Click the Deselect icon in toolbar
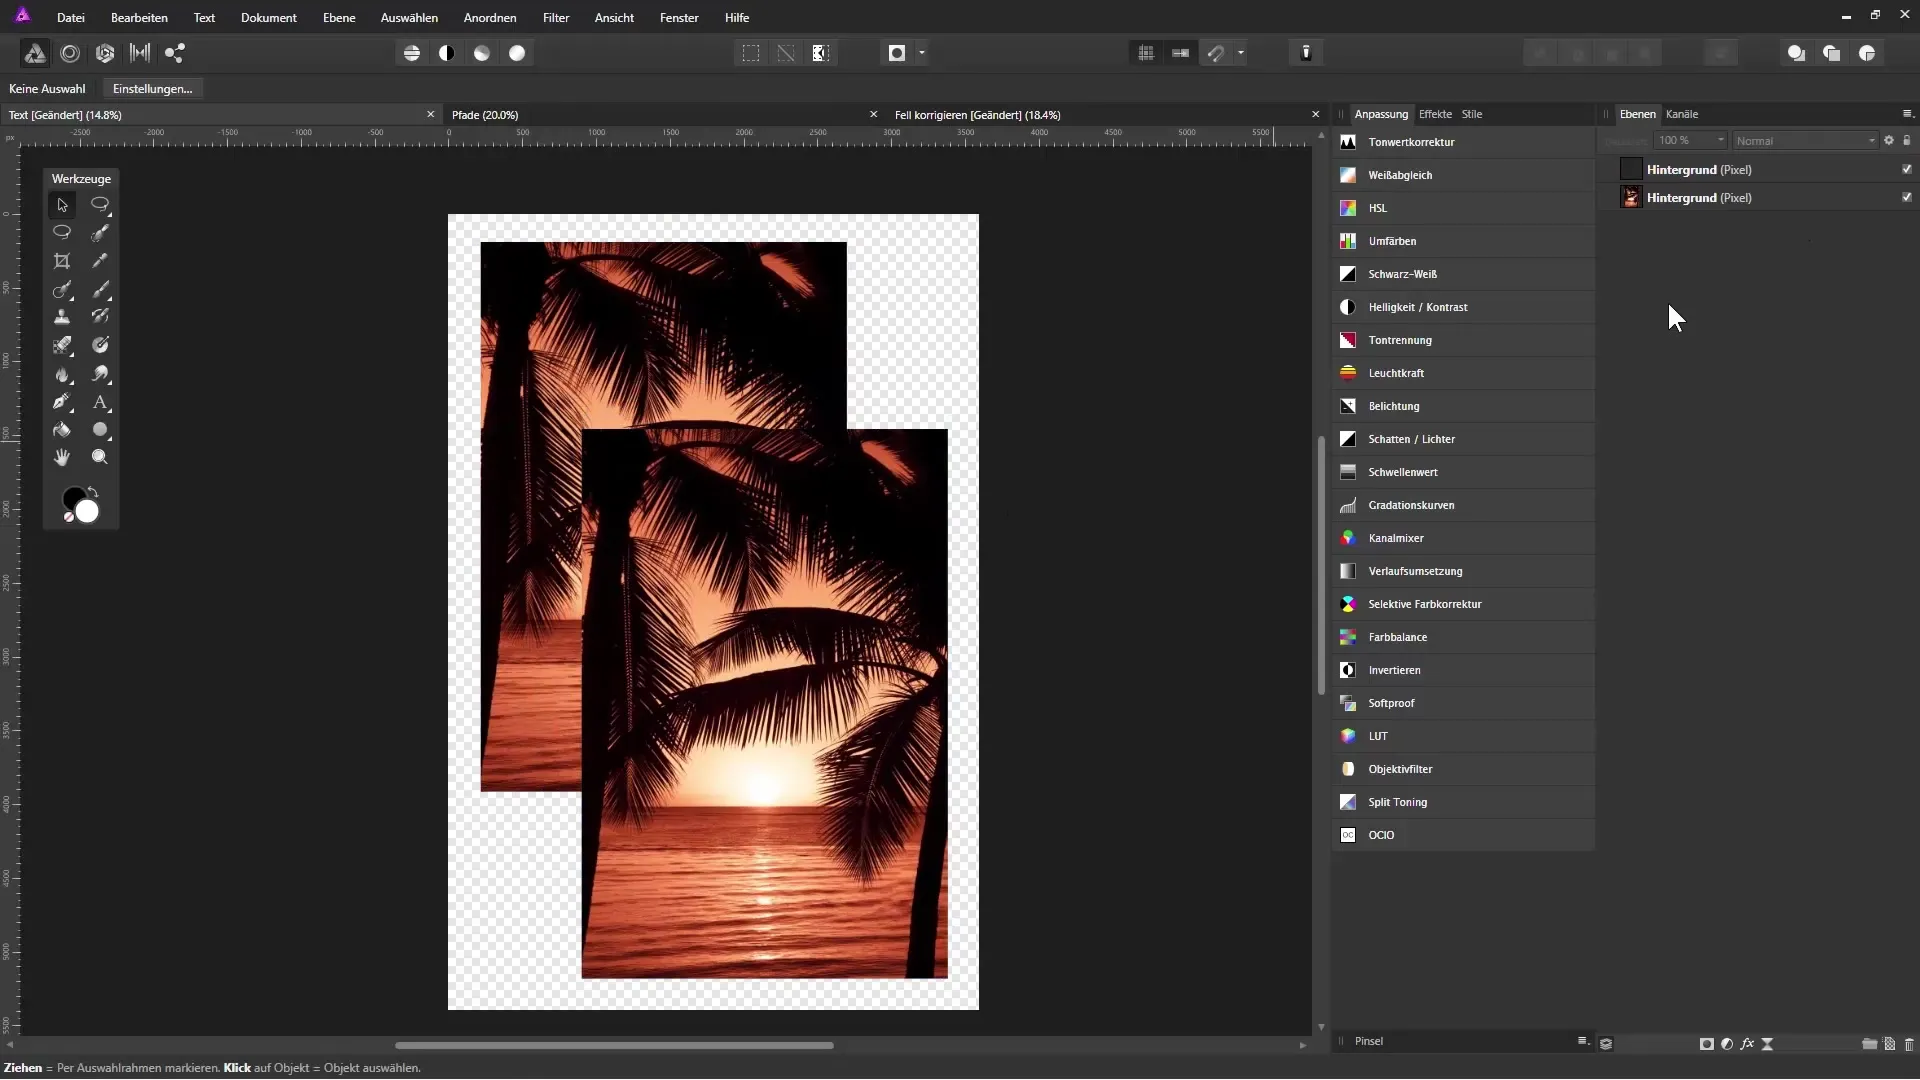 786,53
